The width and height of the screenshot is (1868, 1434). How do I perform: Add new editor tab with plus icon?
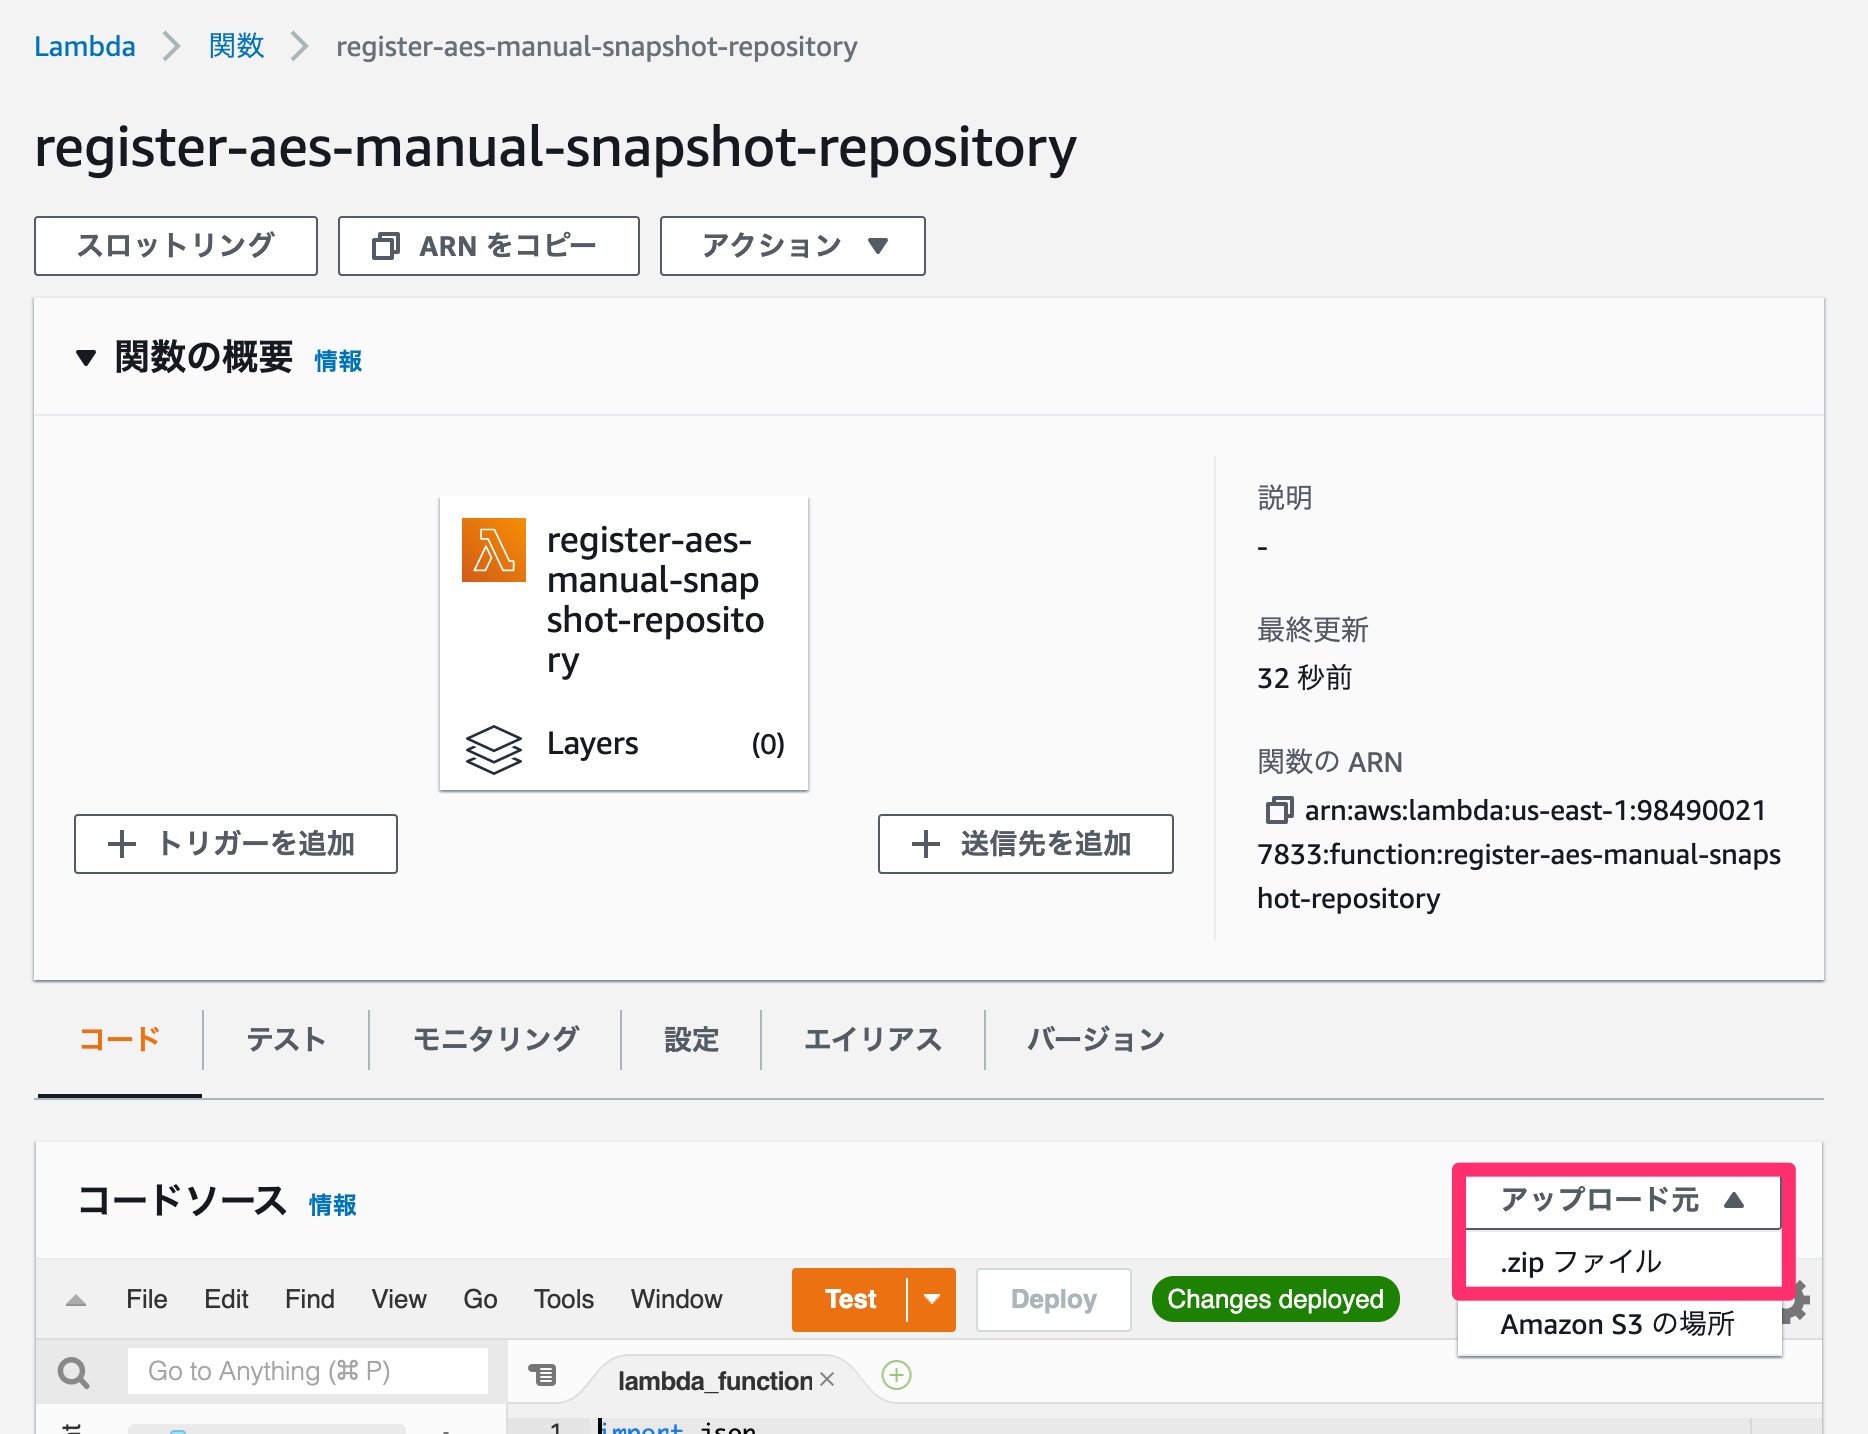pyautogui.click(x=897, y=1376)
